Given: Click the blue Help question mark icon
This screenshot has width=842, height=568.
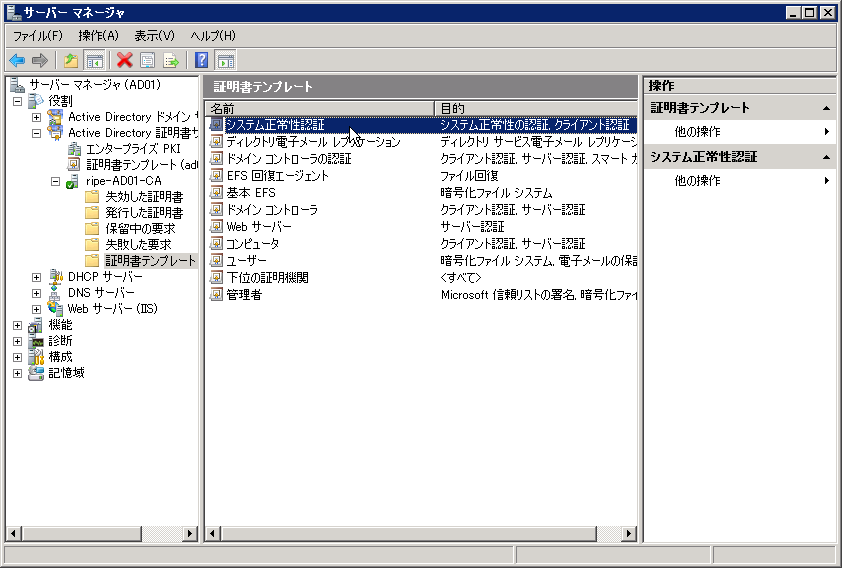Looking at the screenshot, I should pos(201,60).
